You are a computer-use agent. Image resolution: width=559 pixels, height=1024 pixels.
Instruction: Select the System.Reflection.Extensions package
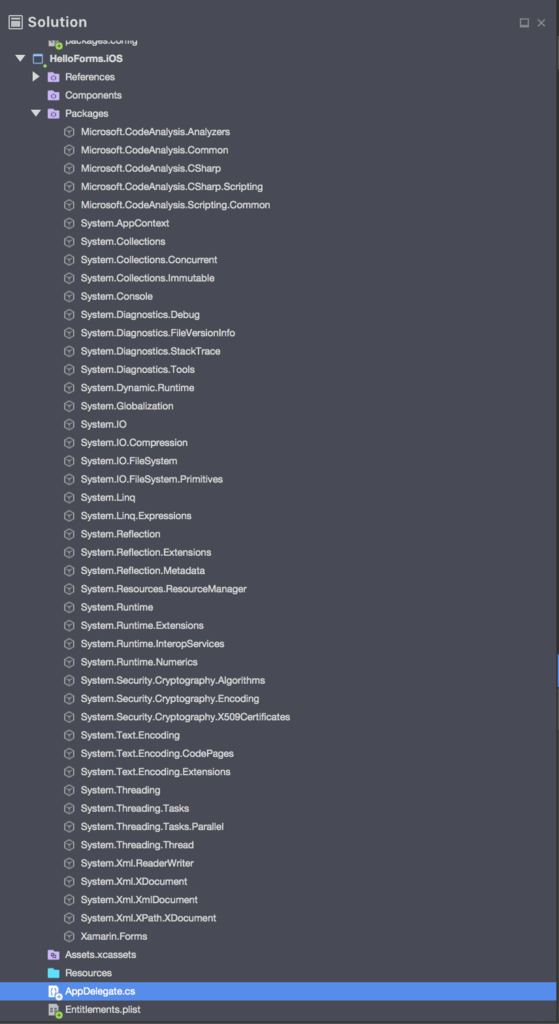point(146,552)
